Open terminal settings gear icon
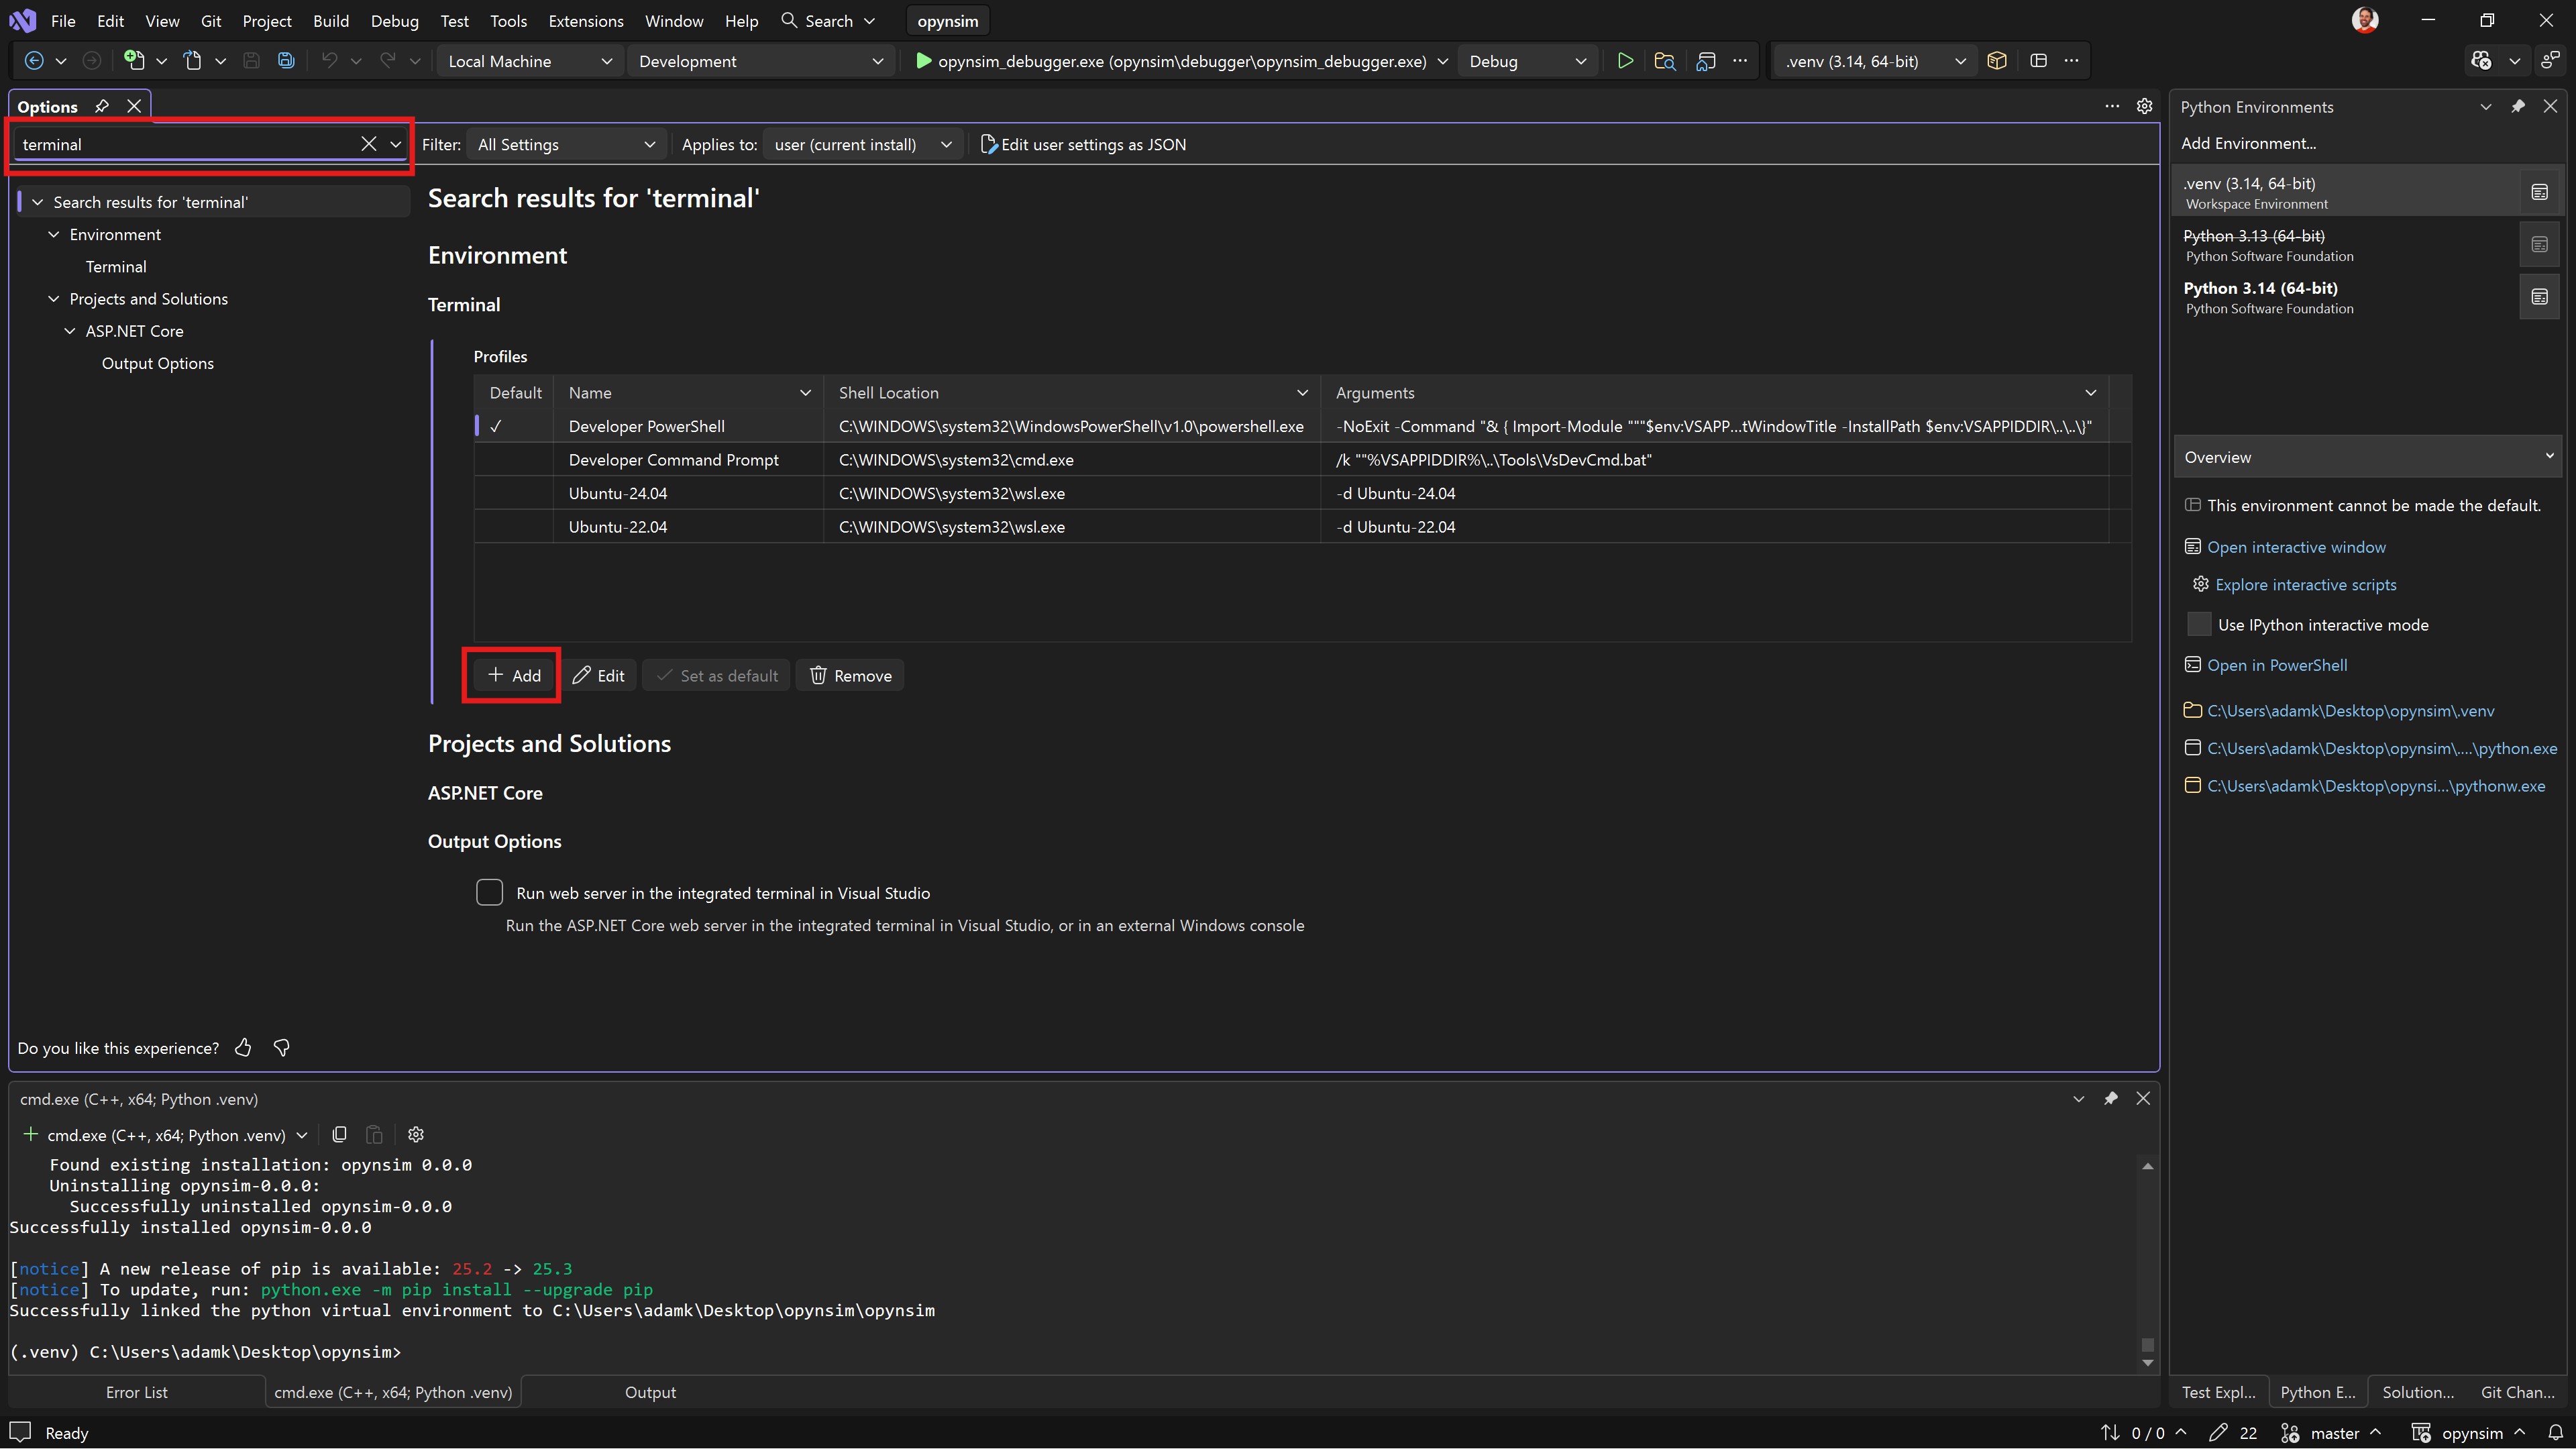 [x=416, y=1134]
